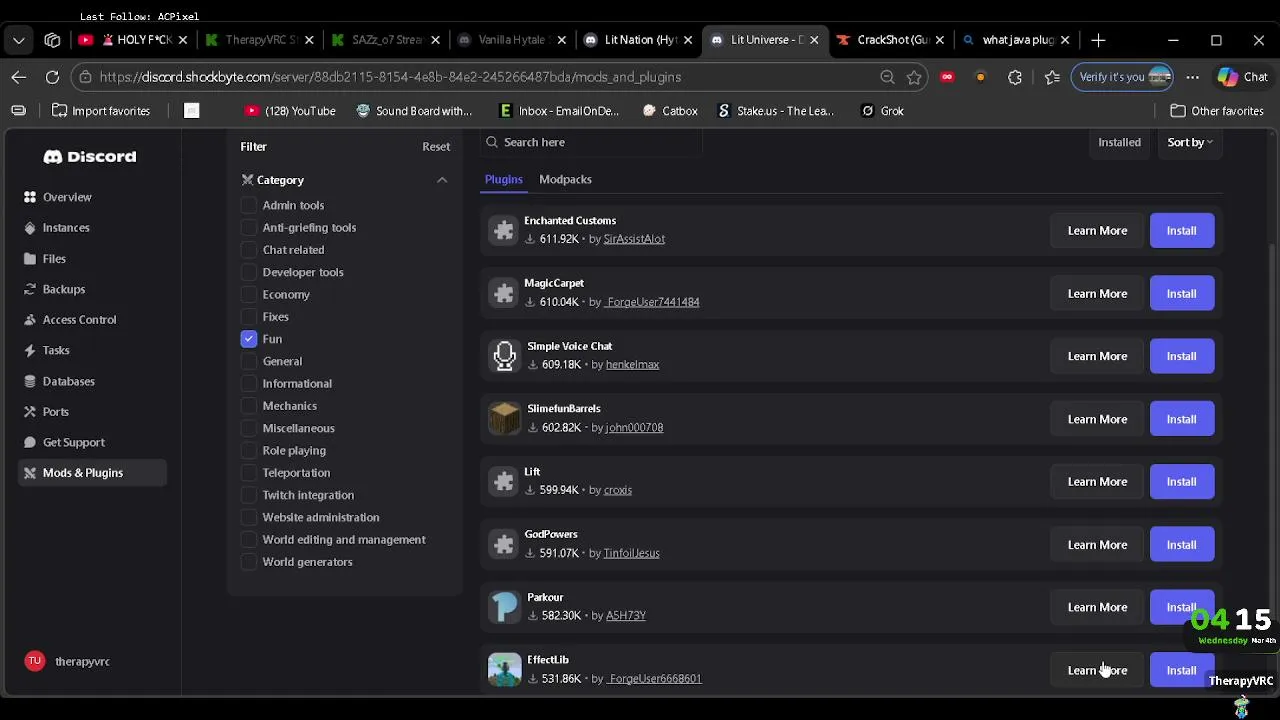The width and height of the screenshot is (1280, 720).
Task: Click the favorites star in address bar
Action: (x=914, y=77)
